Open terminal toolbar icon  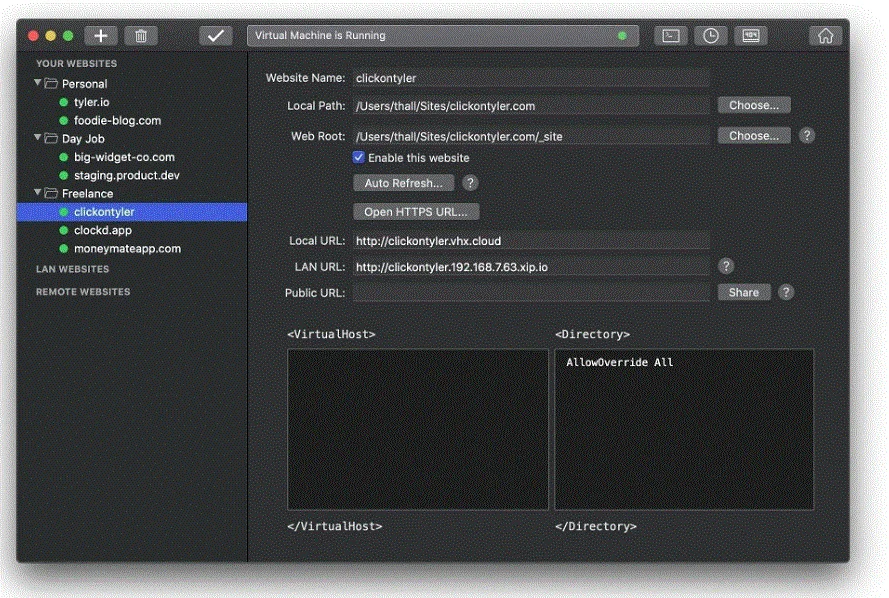coord(671,36)
